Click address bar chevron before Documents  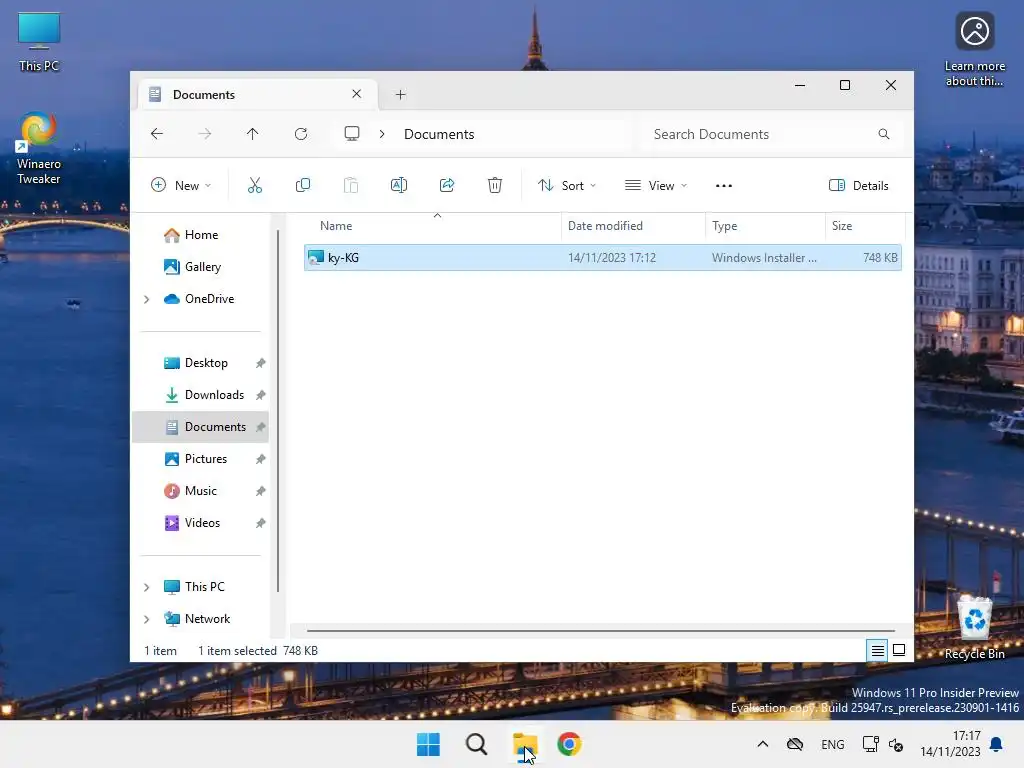(x=382, y=134)
